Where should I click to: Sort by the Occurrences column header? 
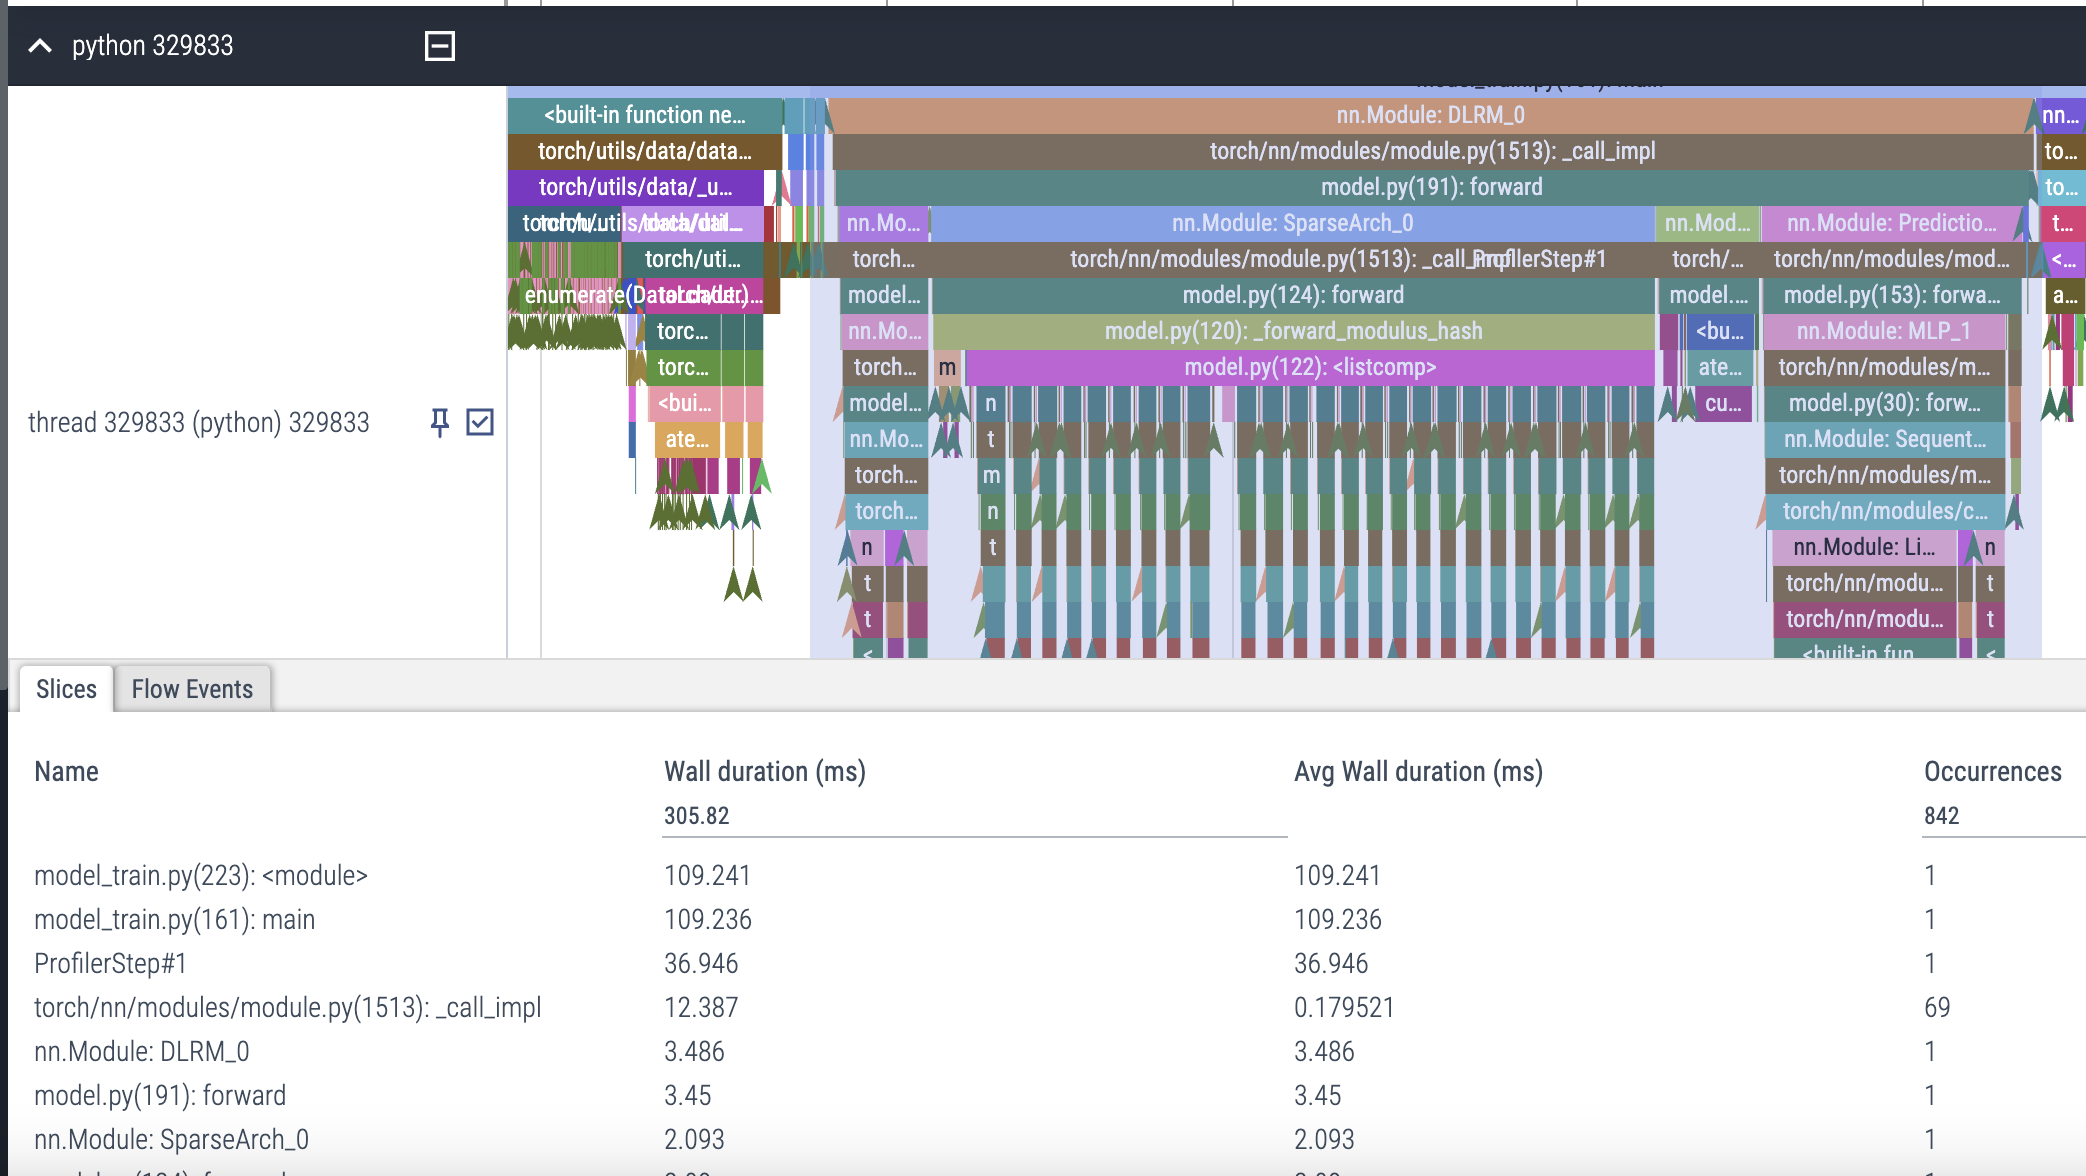[x=1991, y=771]
